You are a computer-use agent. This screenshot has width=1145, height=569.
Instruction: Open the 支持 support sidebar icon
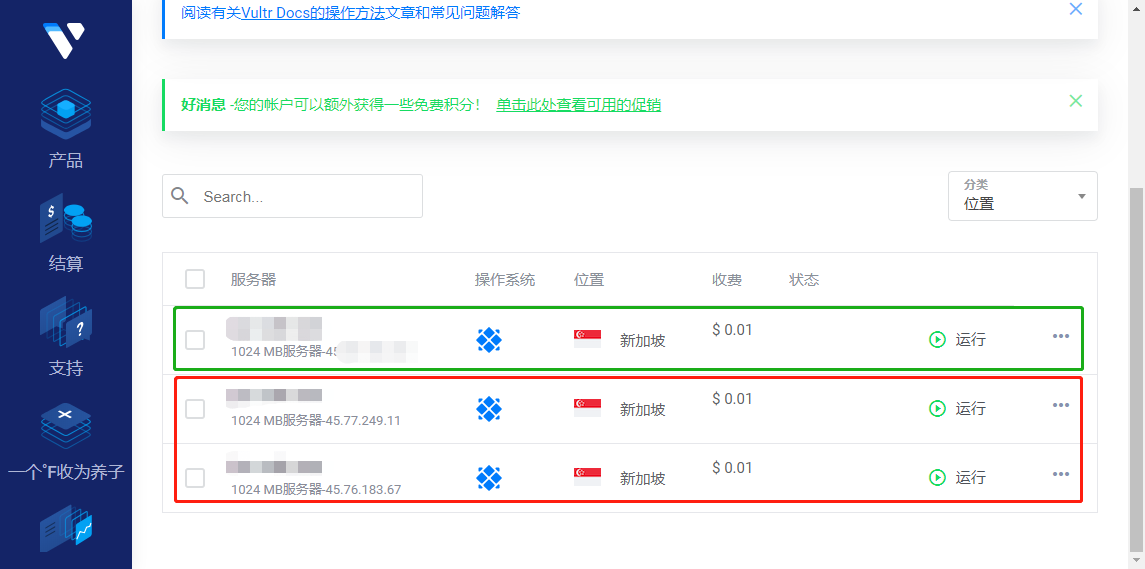(x=66, y=323)
